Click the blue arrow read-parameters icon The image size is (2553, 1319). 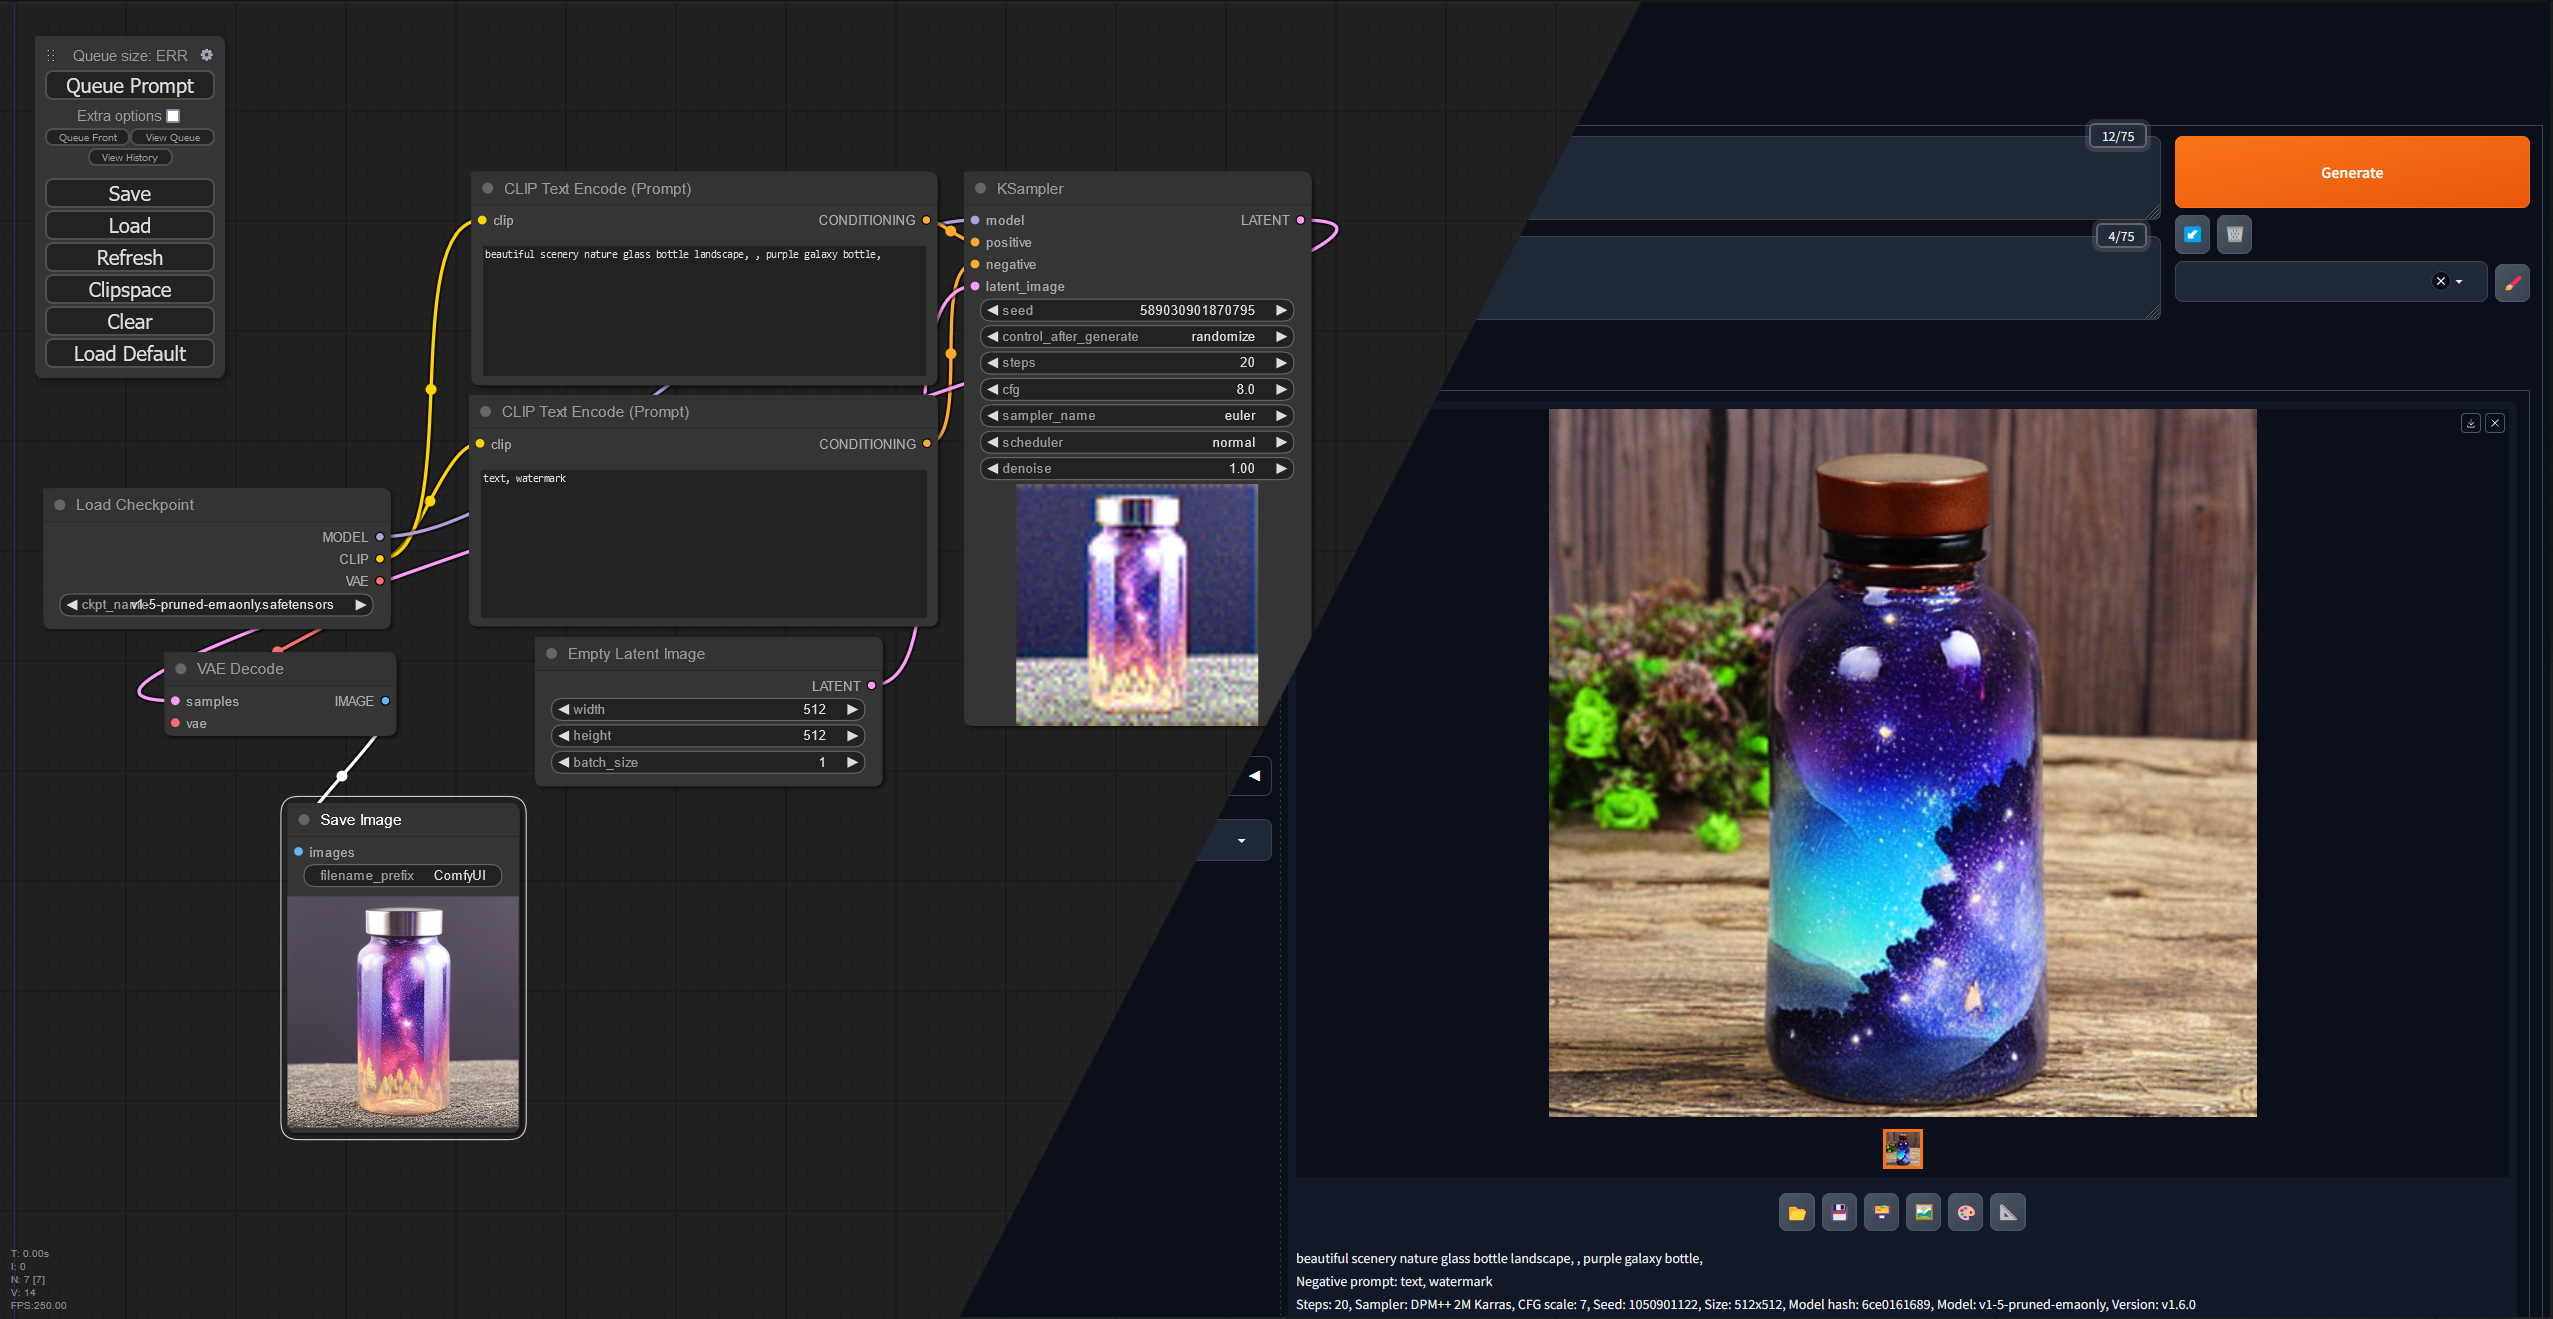tap(2192, 235)
